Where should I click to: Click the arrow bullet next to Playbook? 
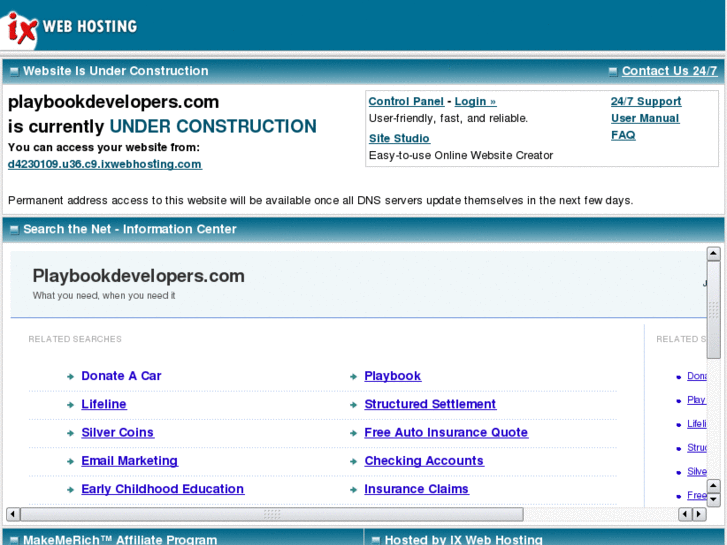coord(354,377)
